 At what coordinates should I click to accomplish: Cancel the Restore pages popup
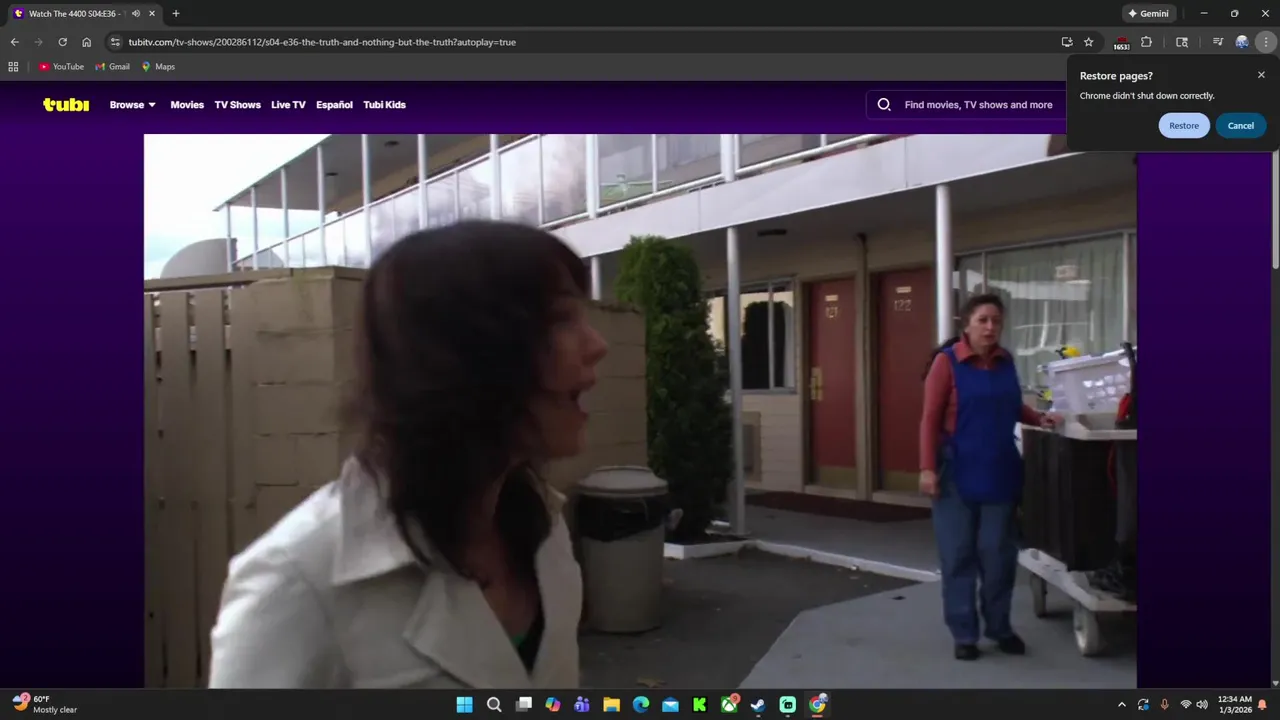[x=1241, y=126]
